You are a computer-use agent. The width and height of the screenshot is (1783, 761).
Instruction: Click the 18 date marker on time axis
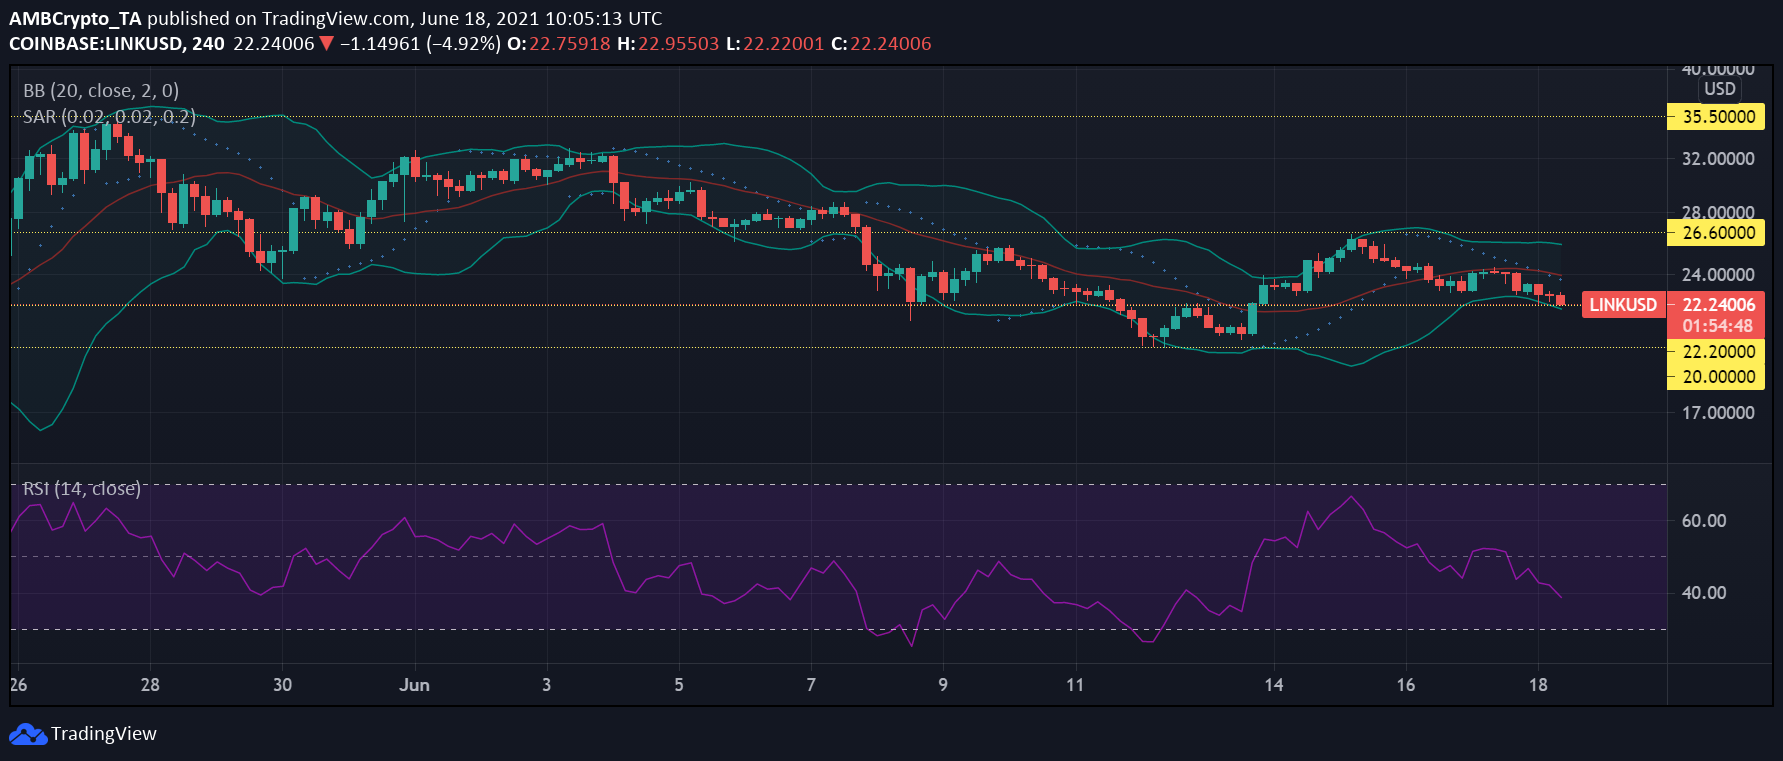[x=1538, y=685]
